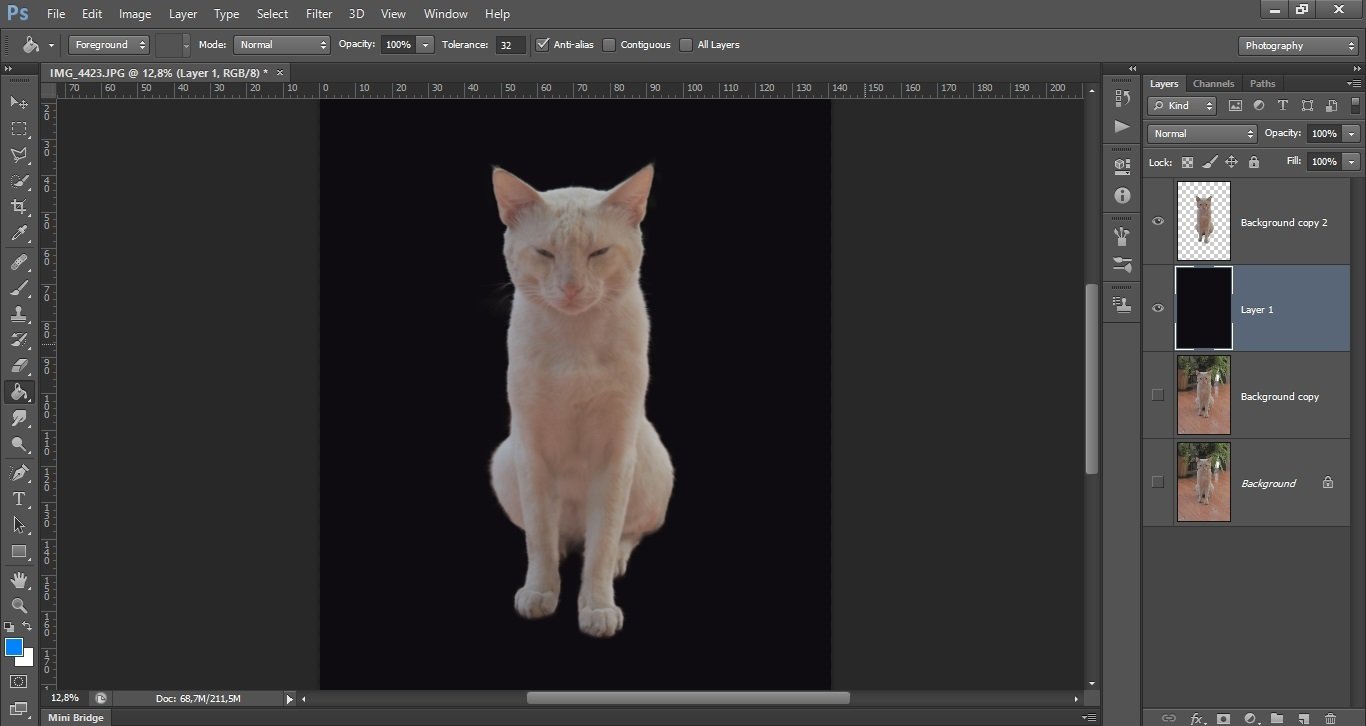Select the Crop tool
Screen dimensions: 1366x726
(19, 207)
